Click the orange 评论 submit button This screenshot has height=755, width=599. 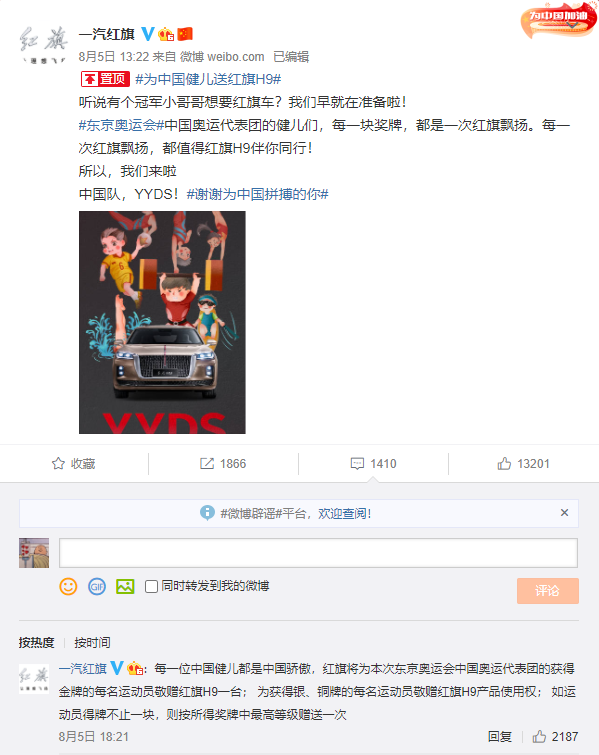(548, 591)
